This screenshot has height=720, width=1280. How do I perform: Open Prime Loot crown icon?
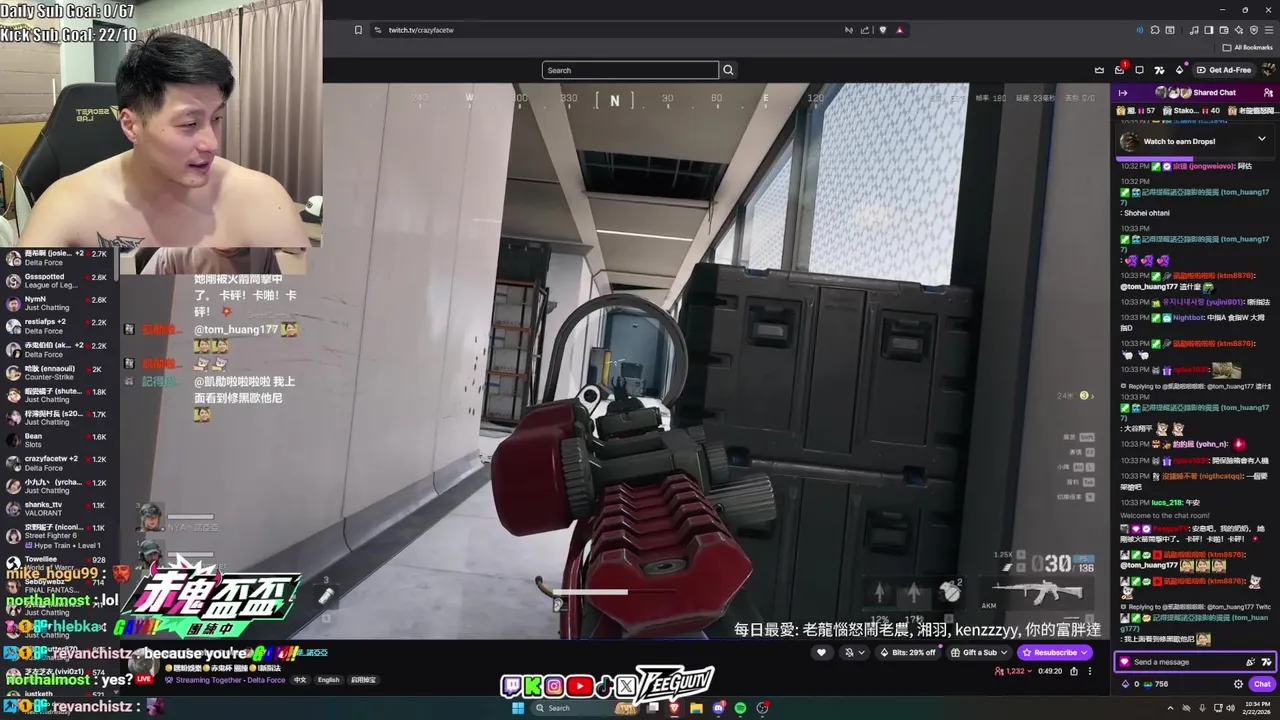pos(1099,70)
